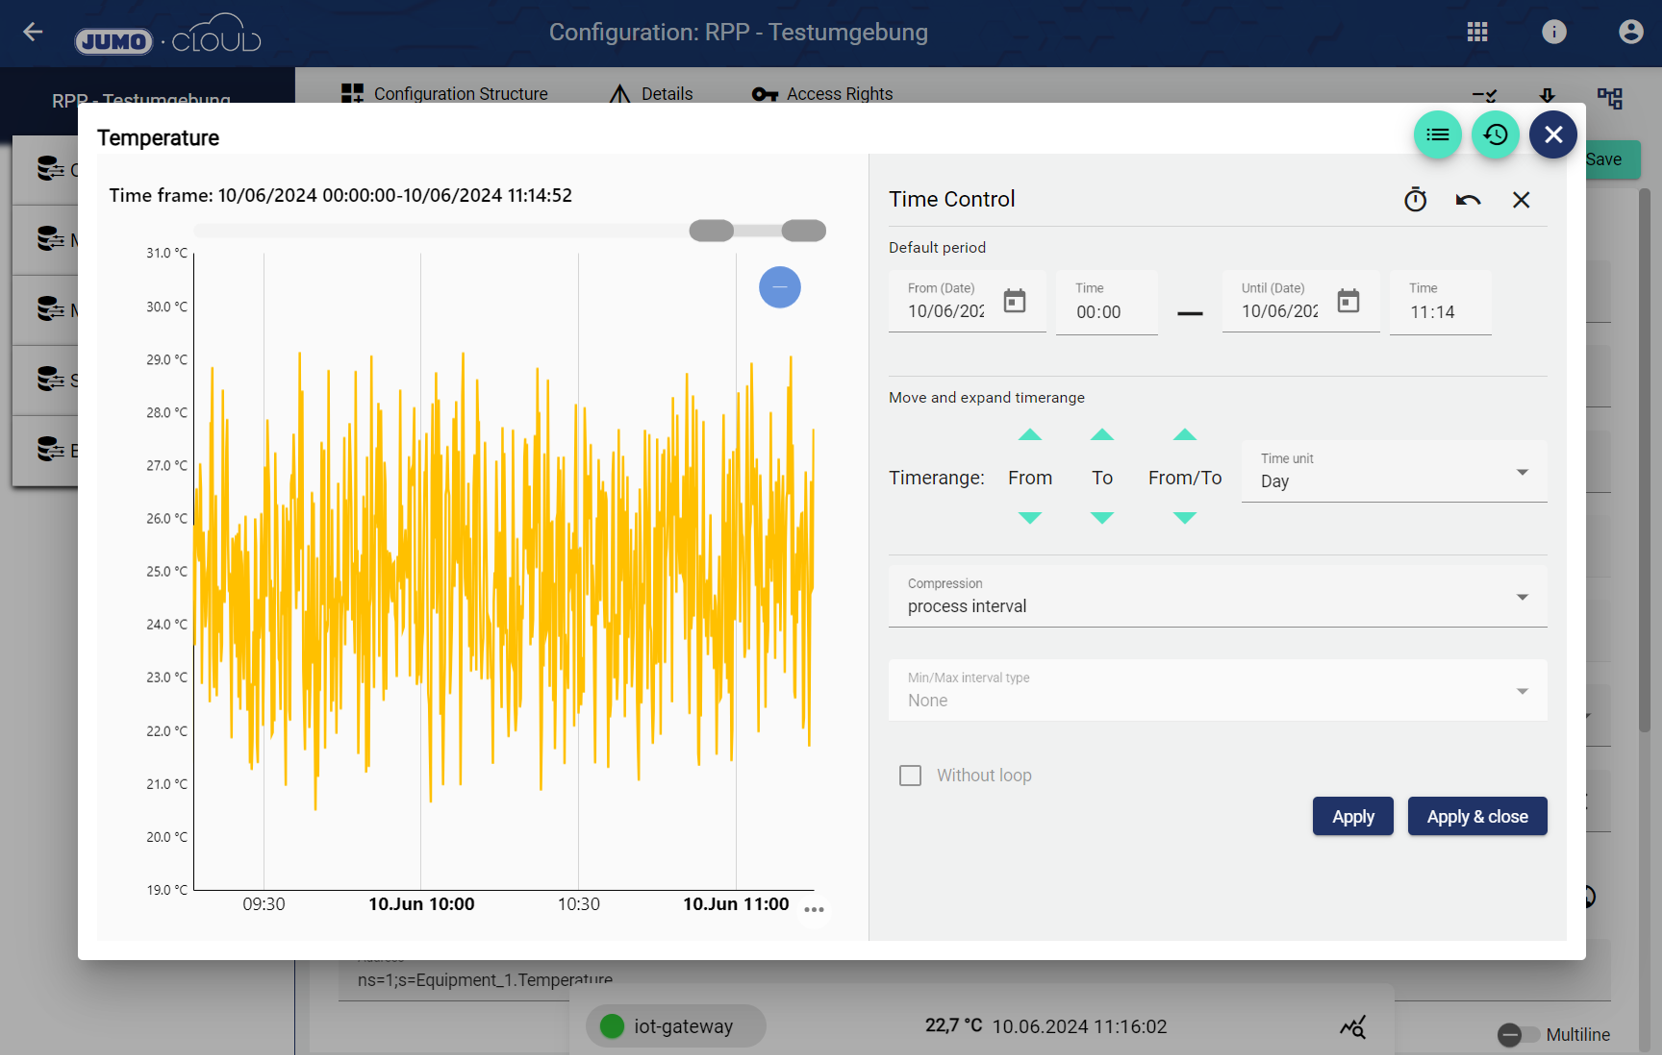This screenshot has width=1662, height=1055.
Task: Open the Until date calendar picker
Action: click(1348, 301)
